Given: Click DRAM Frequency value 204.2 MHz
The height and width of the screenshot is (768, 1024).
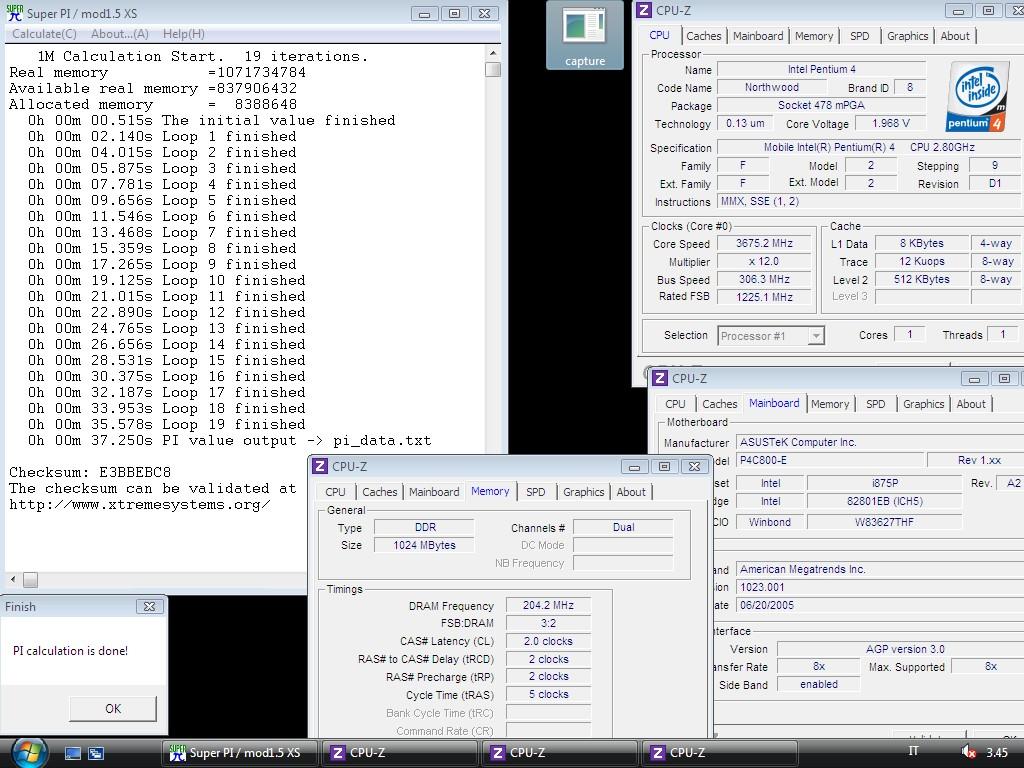Looking at the screenshot, I should 548,605.
